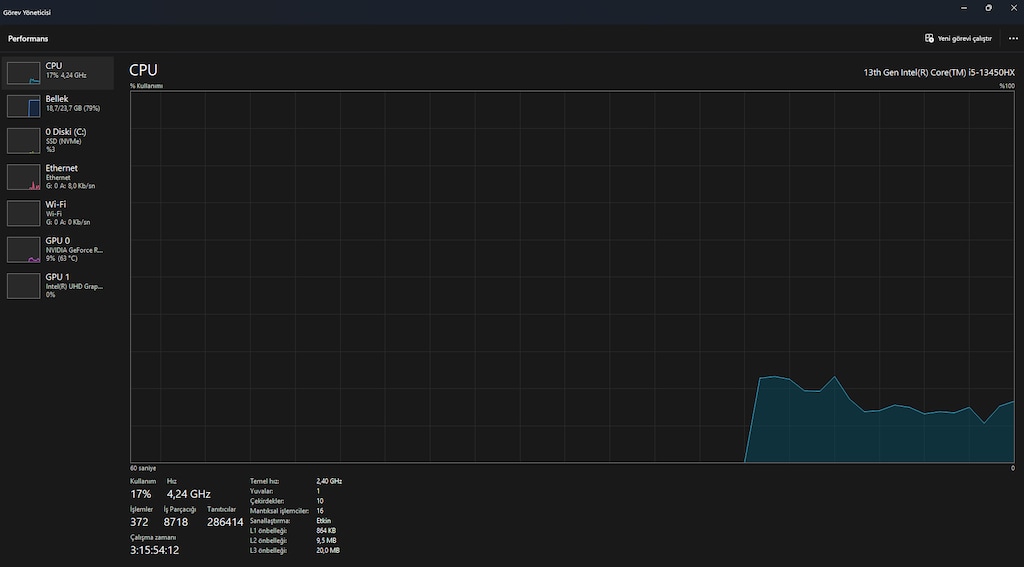Viewport: 1024px width, 567px height.
Task: Click the 372 İşlemler count
Action: 139,522
